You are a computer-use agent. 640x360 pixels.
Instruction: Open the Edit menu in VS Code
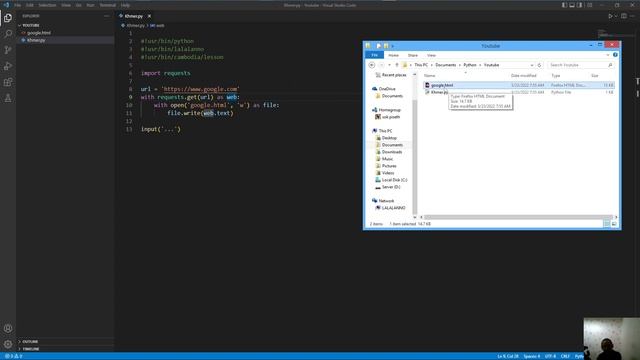click(30, 5)
